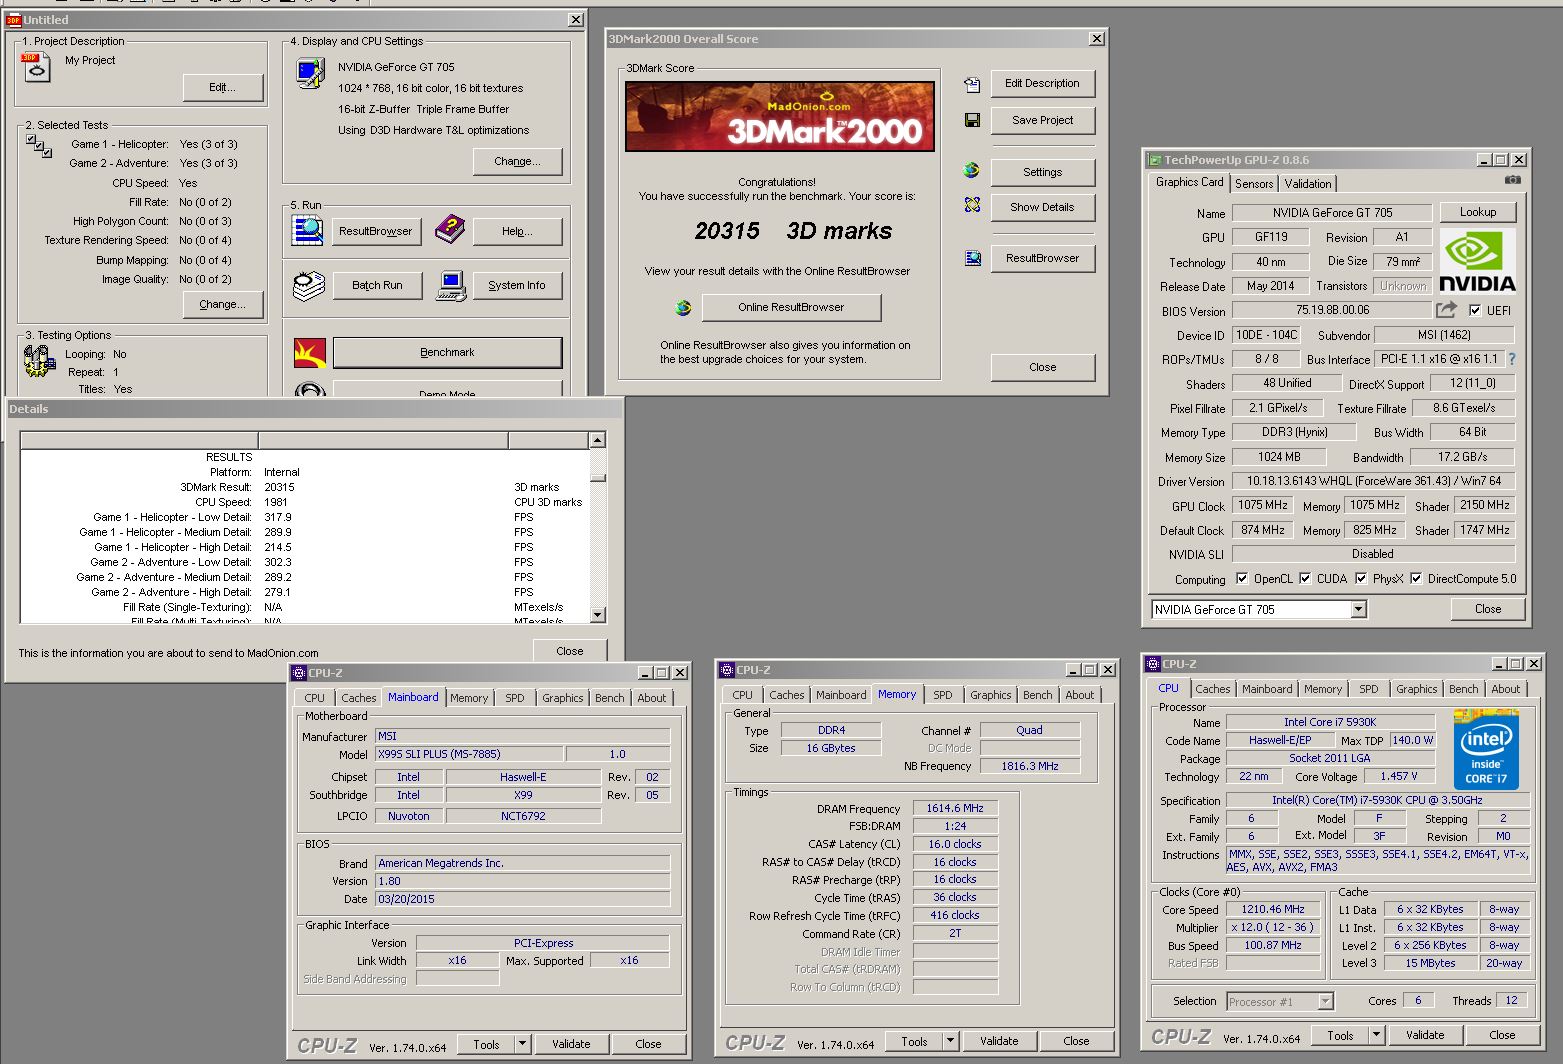Toggle the OpenCL checkbox
1563x1064 pixels.
point(1242,578)
